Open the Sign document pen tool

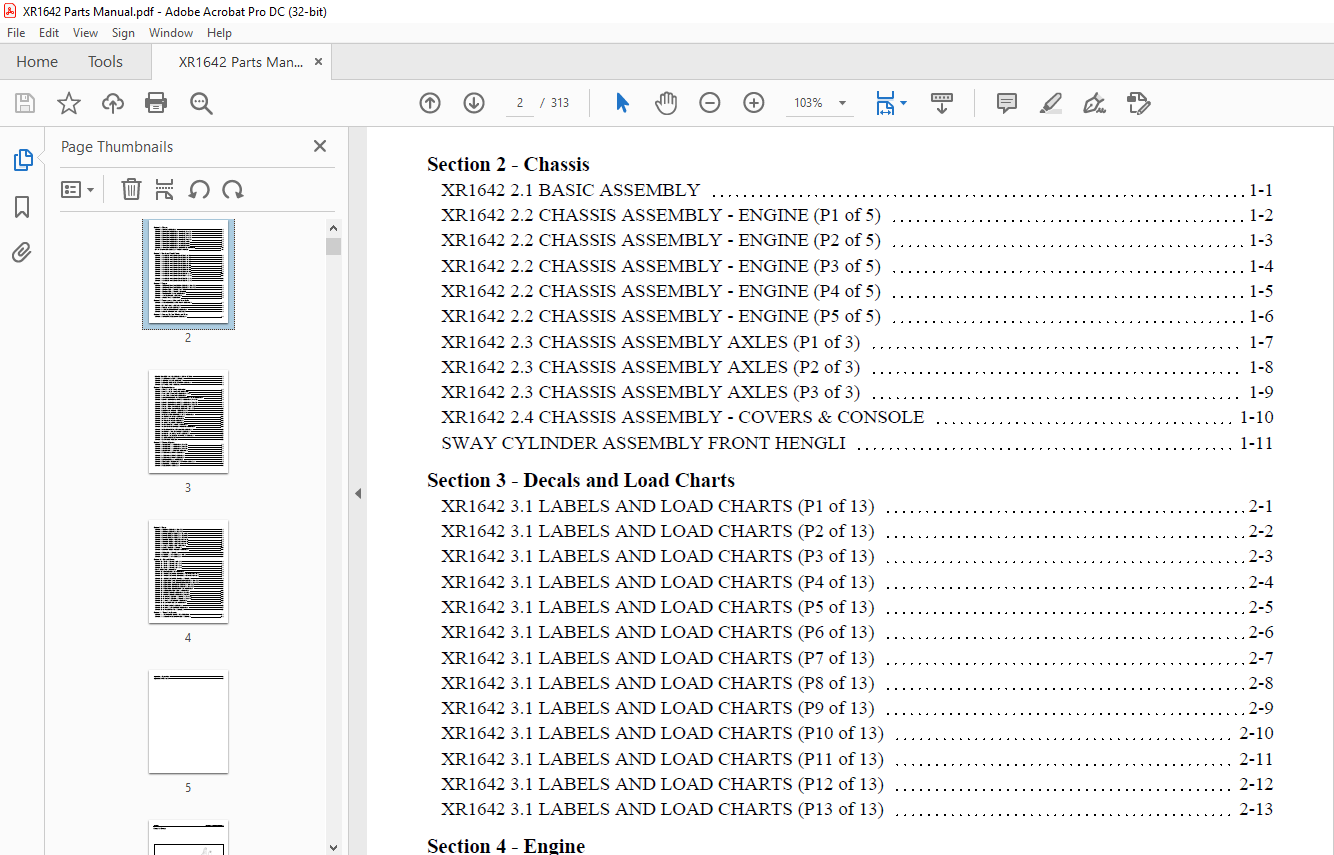point(1094,103)
